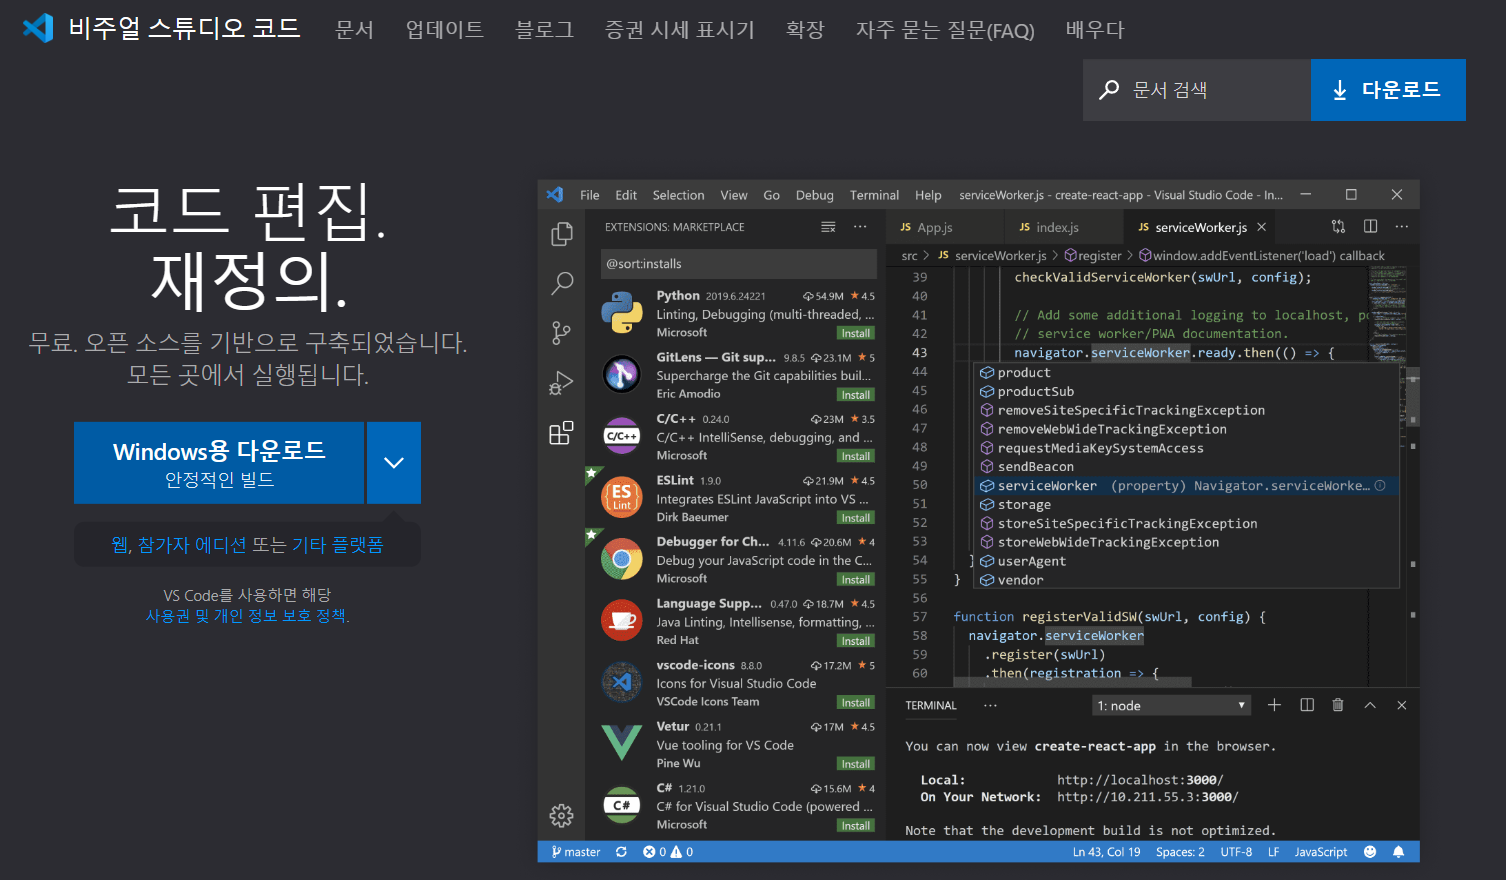Click UTF-8 encoding in status bar
Screen dimensions: 1506x880
1236,852
